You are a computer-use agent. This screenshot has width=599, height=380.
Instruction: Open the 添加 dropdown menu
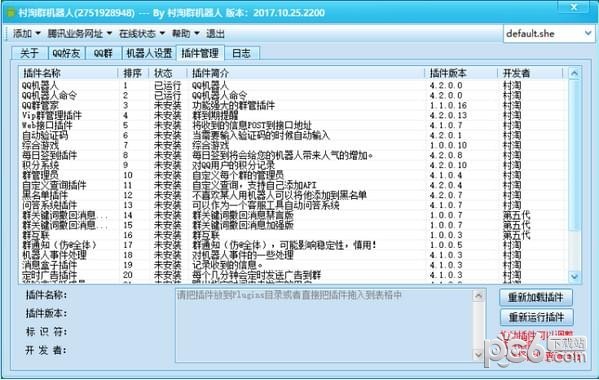[x=27, y=34]
